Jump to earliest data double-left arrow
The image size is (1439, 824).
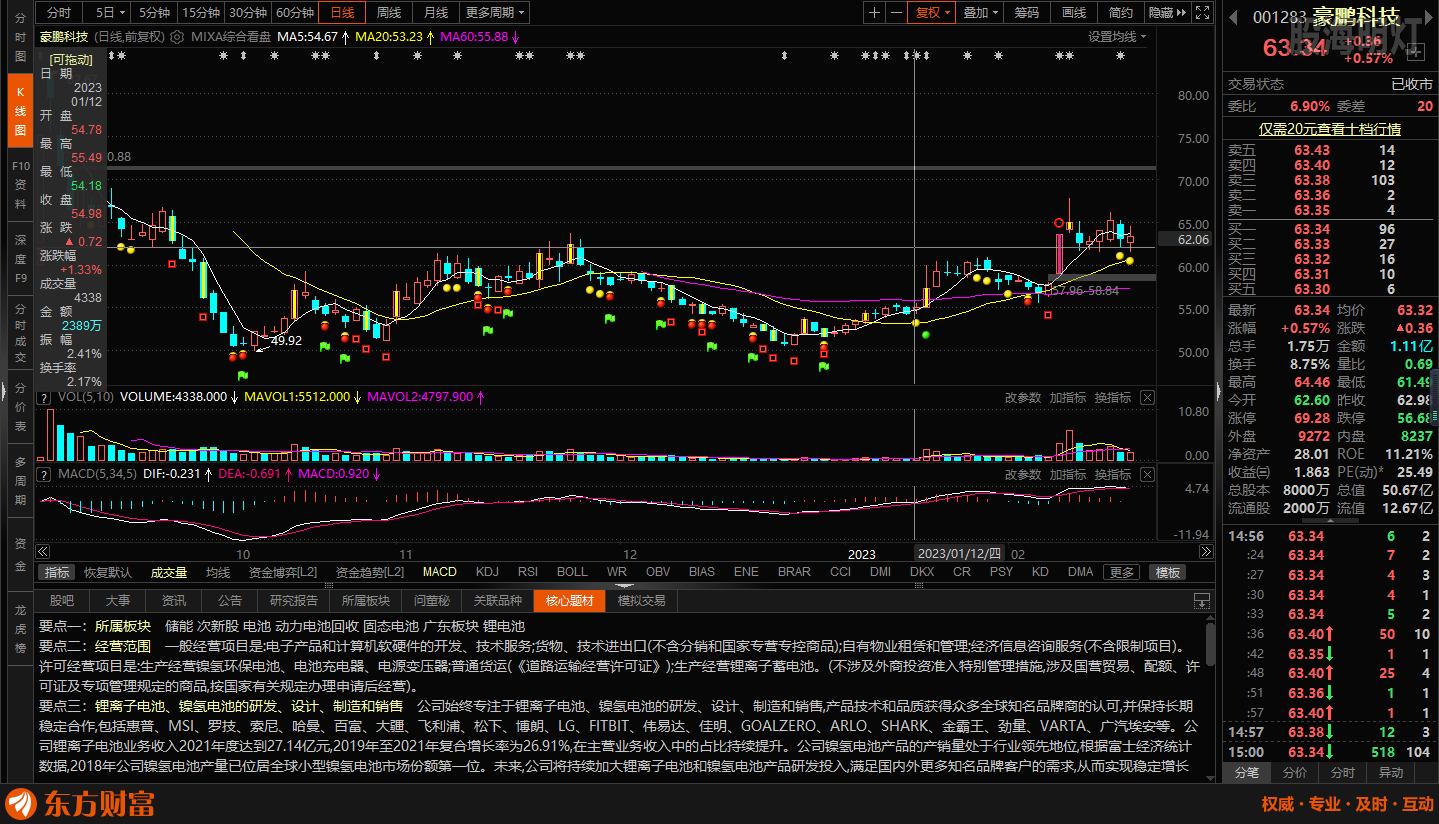42,553
